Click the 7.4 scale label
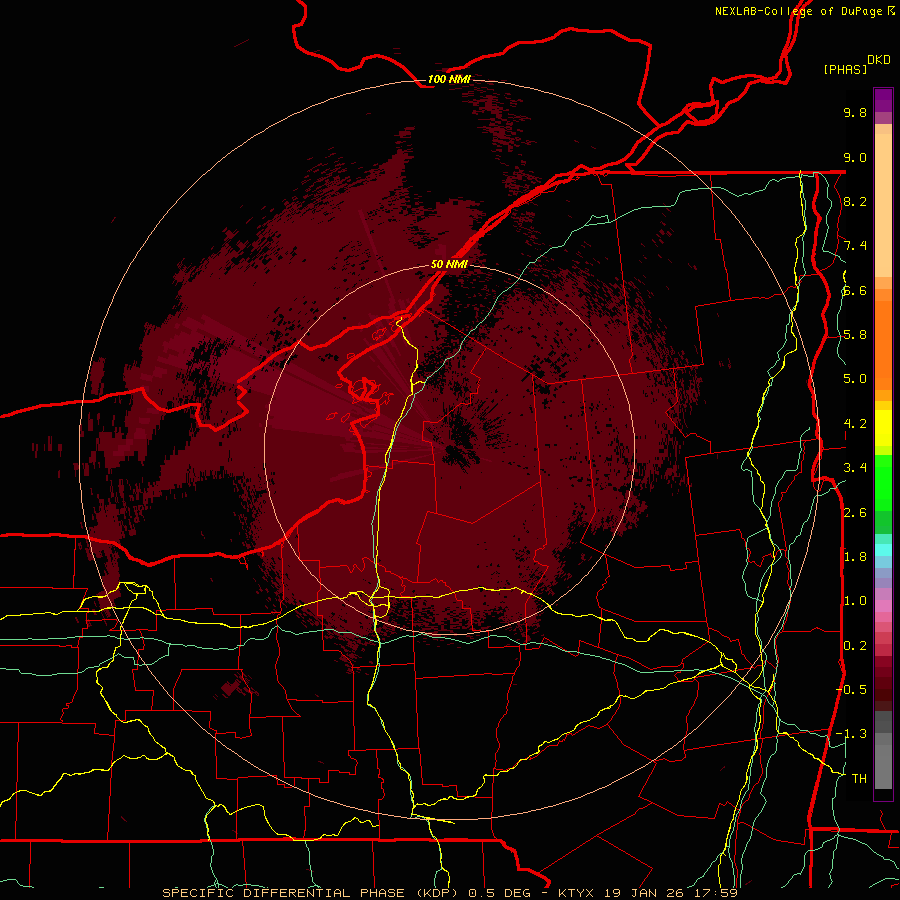The width and height of the screenshot is (900, 900). pyautogui.click(x=855, y=246)
